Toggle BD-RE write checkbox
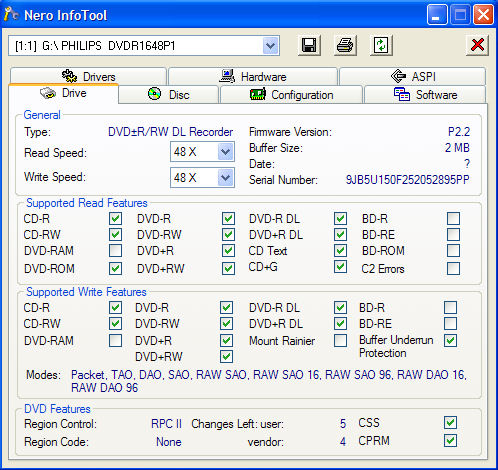 (450, 323)
